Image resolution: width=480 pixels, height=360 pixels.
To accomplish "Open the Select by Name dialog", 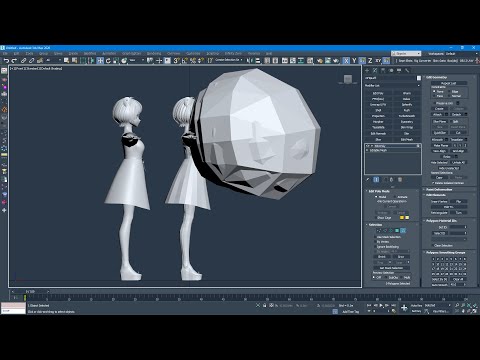I will point(74,60).
